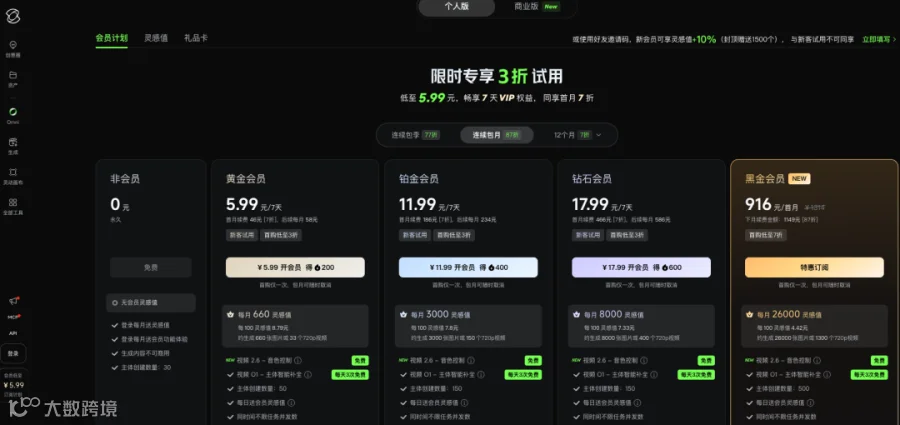Click the 无会员灵感值 row in 非会员

[151, 303]
